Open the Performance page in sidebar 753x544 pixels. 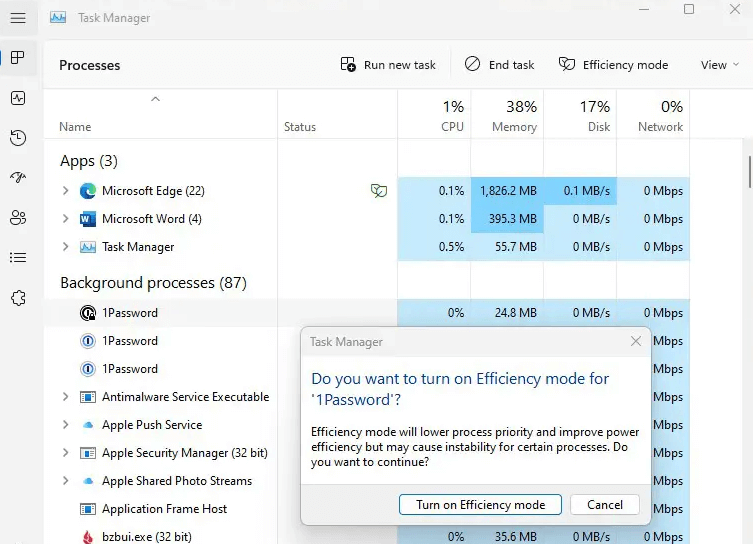[17, 98]
